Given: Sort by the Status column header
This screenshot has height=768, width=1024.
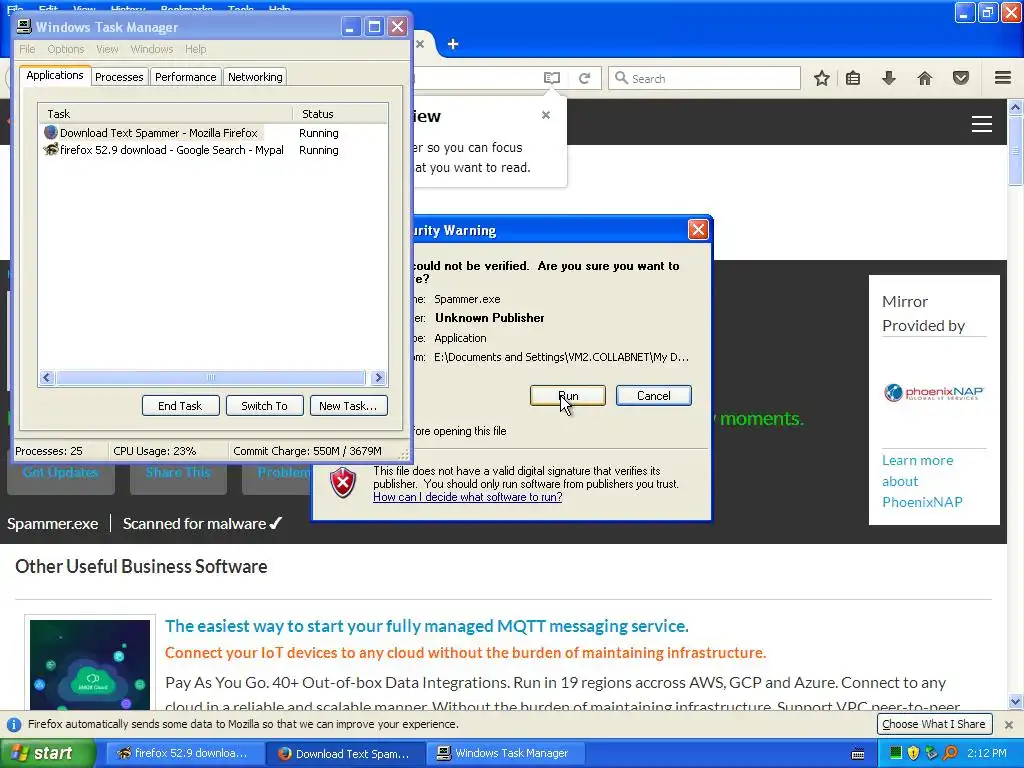Looking at the screenshot, I should point(340,114).
